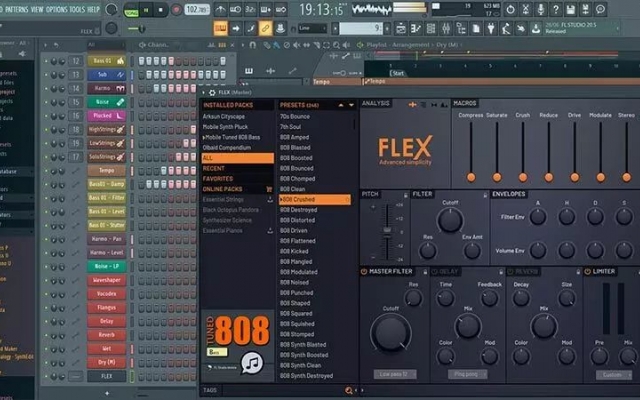Click the download arrow icon next to FL Studio news

536,29
